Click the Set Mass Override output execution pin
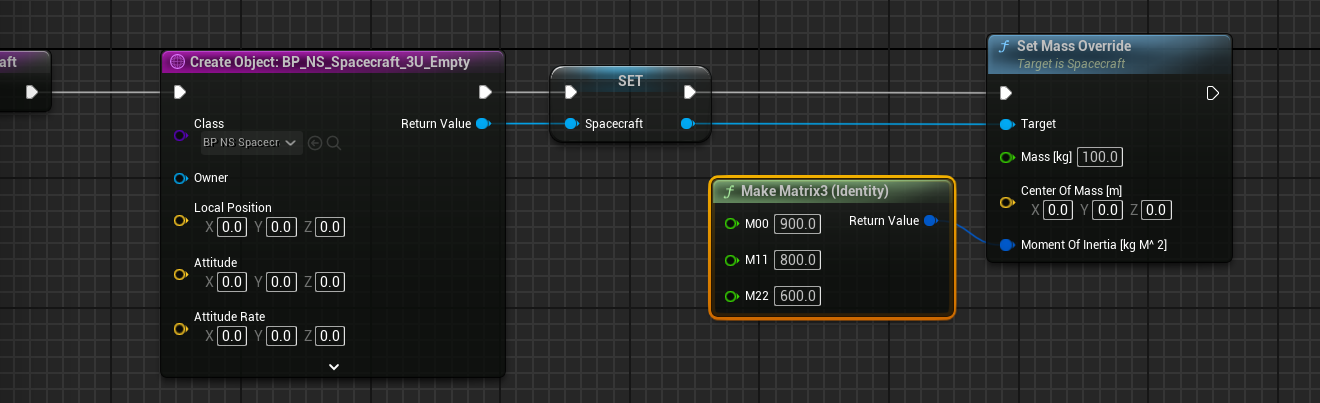This screenshot has width=1320, height=403. coord(1212,93)
